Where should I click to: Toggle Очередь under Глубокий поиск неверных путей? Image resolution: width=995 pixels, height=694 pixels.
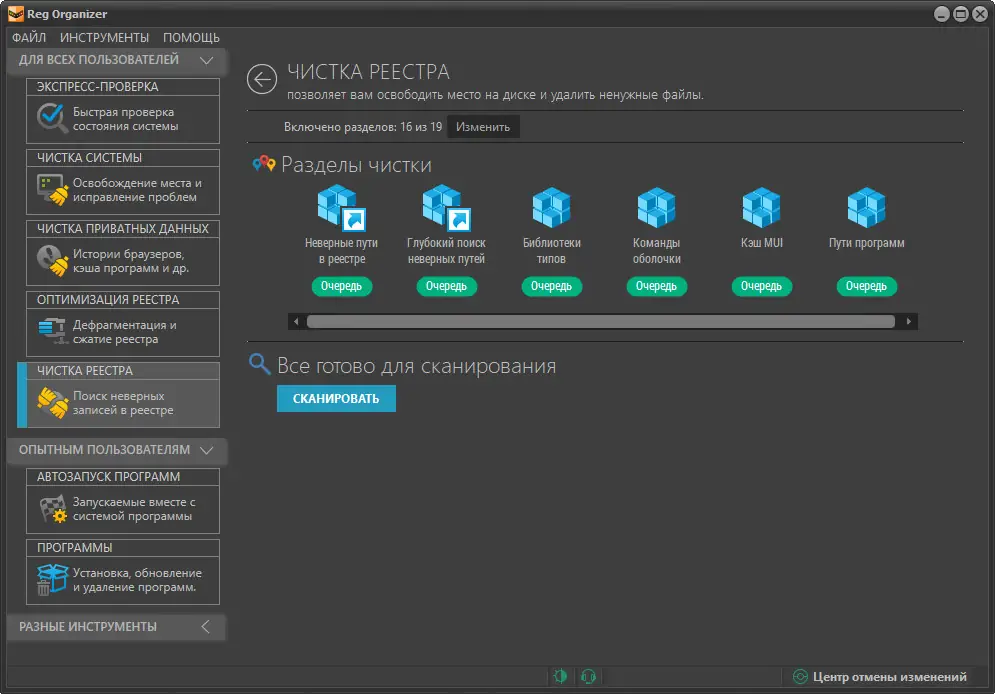446,286
